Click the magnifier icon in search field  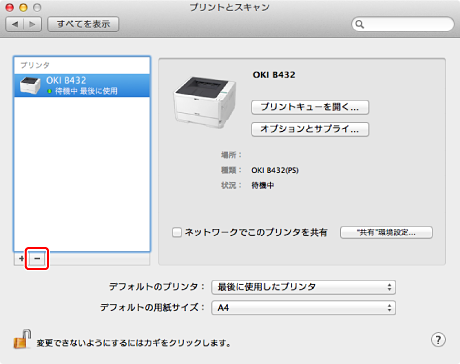pyautogui.click(x=359, y=24)
